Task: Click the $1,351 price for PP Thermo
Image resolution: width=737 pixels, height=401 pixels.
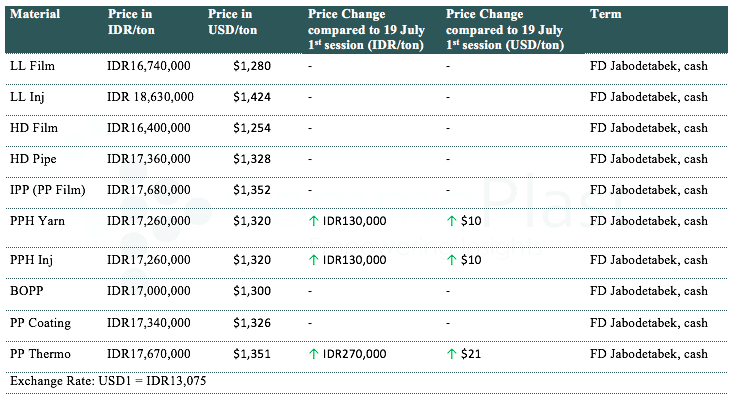Action: click(x=251, y=353)
